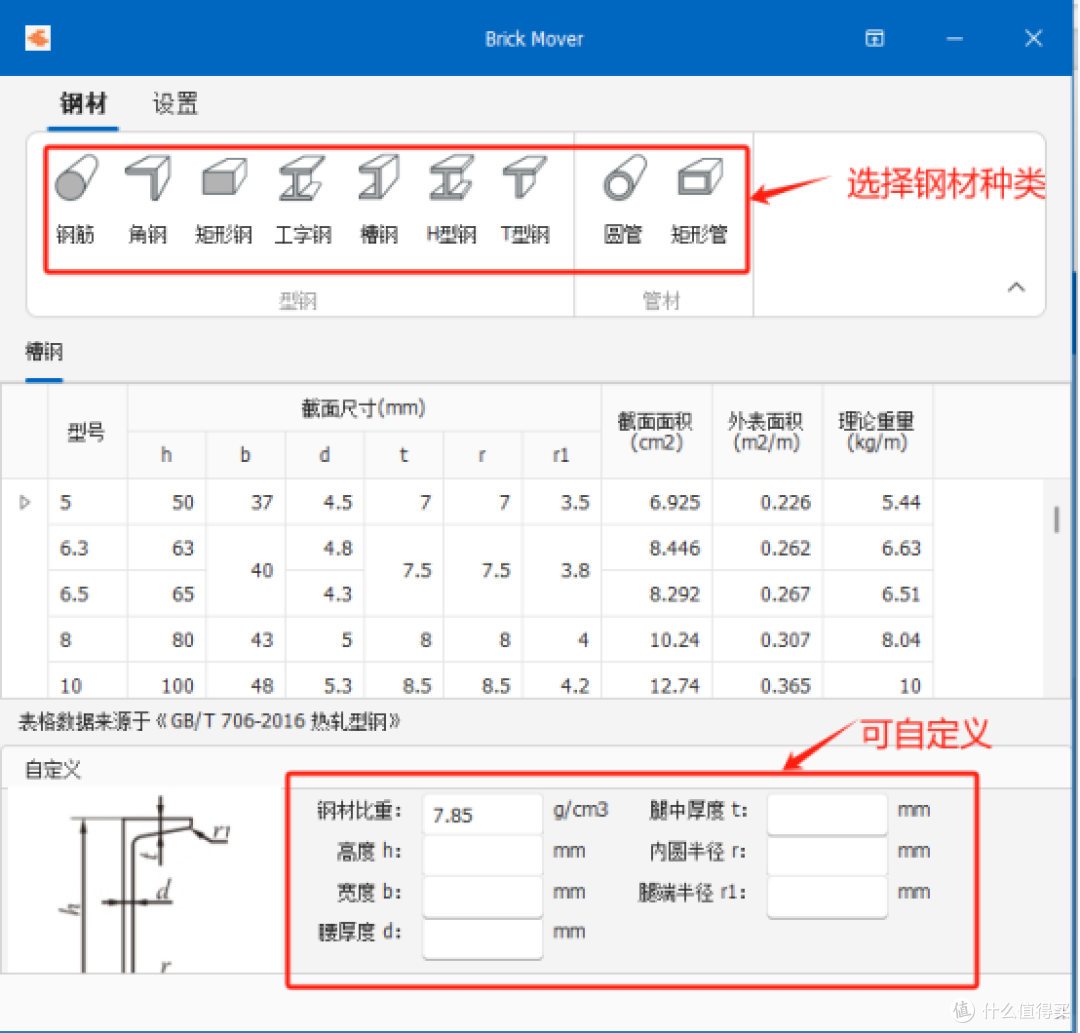Image resolution: width=1080 pixels, height=1033 pixels.
Task: Select the model 8 row cell
Action: click(x=87, y=640)
